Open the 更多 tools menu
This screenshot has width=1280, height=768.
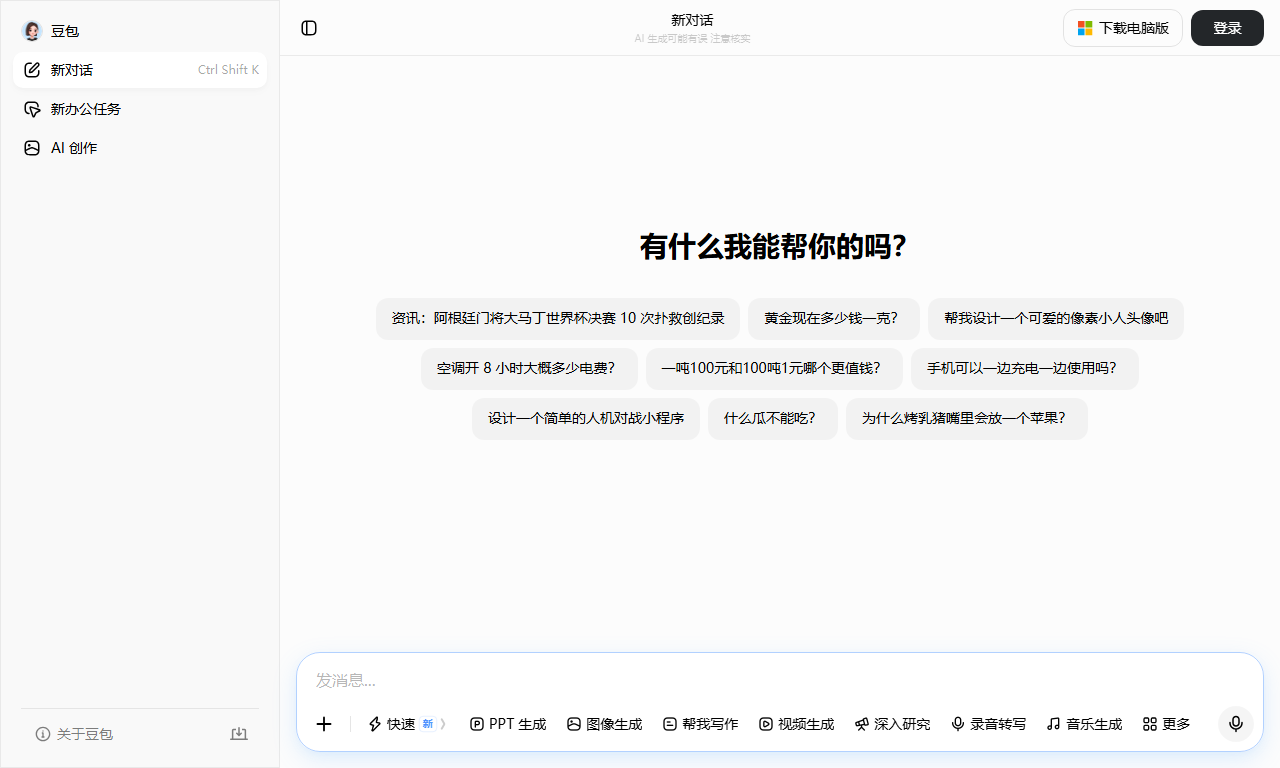pyautogui.click(x=1167, y=724)
